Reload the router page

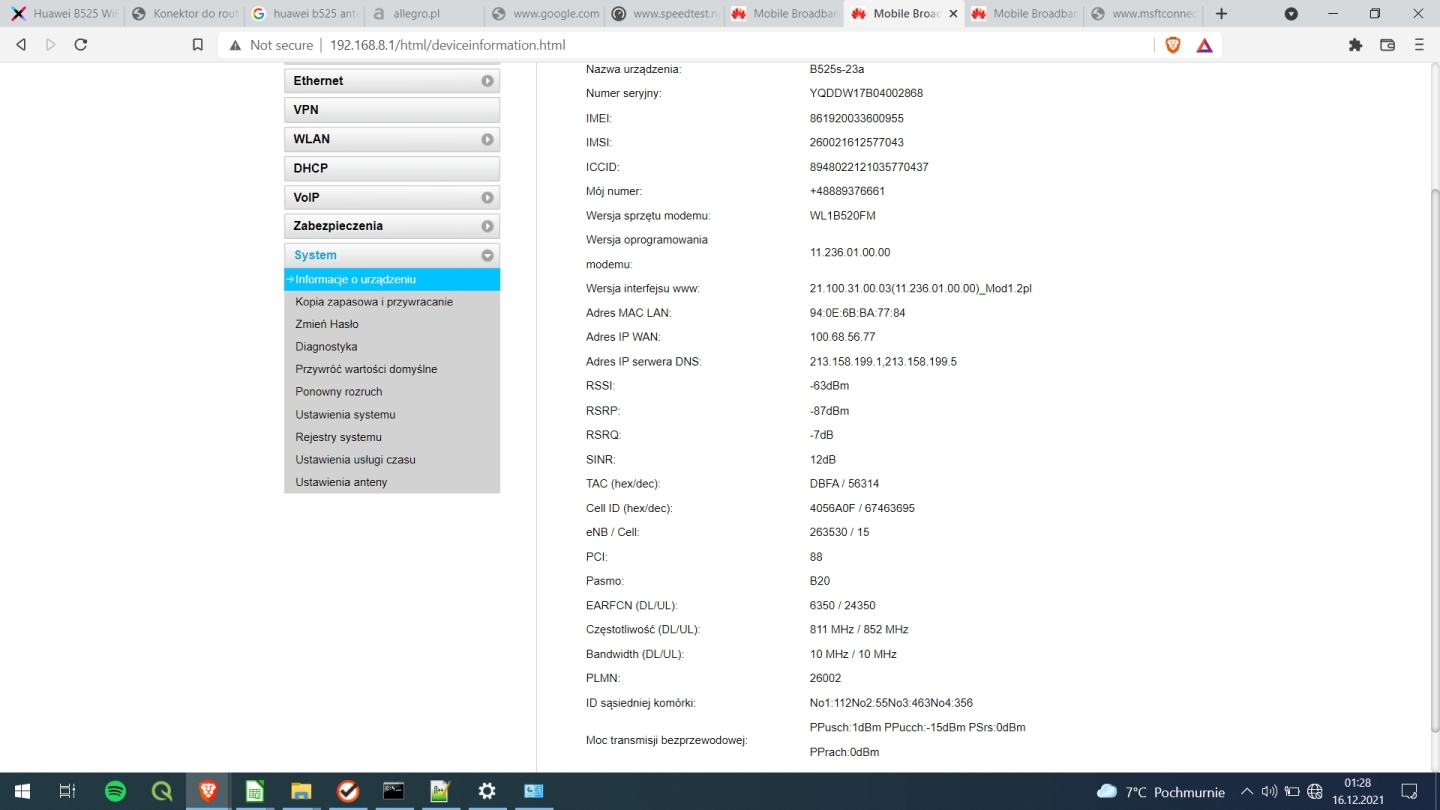point(81,45)
